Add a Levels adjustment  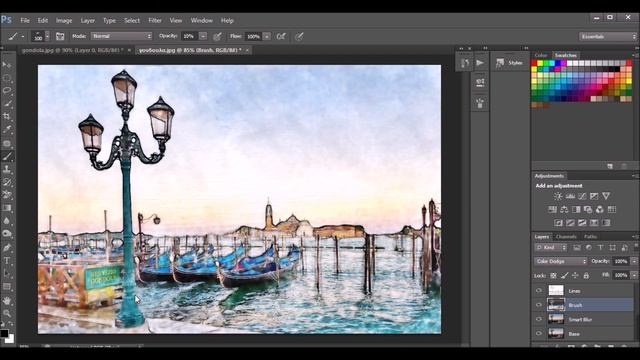570,196
